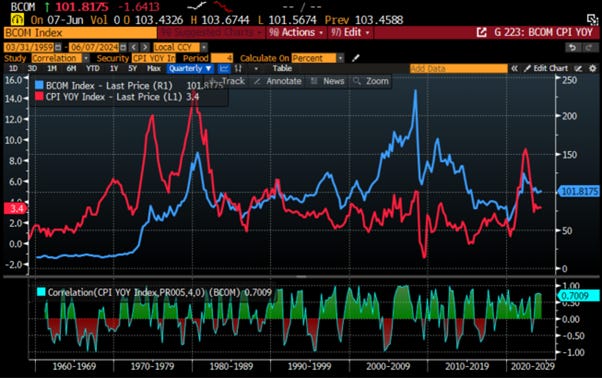Click the Correlation study field

coord(56,58)
